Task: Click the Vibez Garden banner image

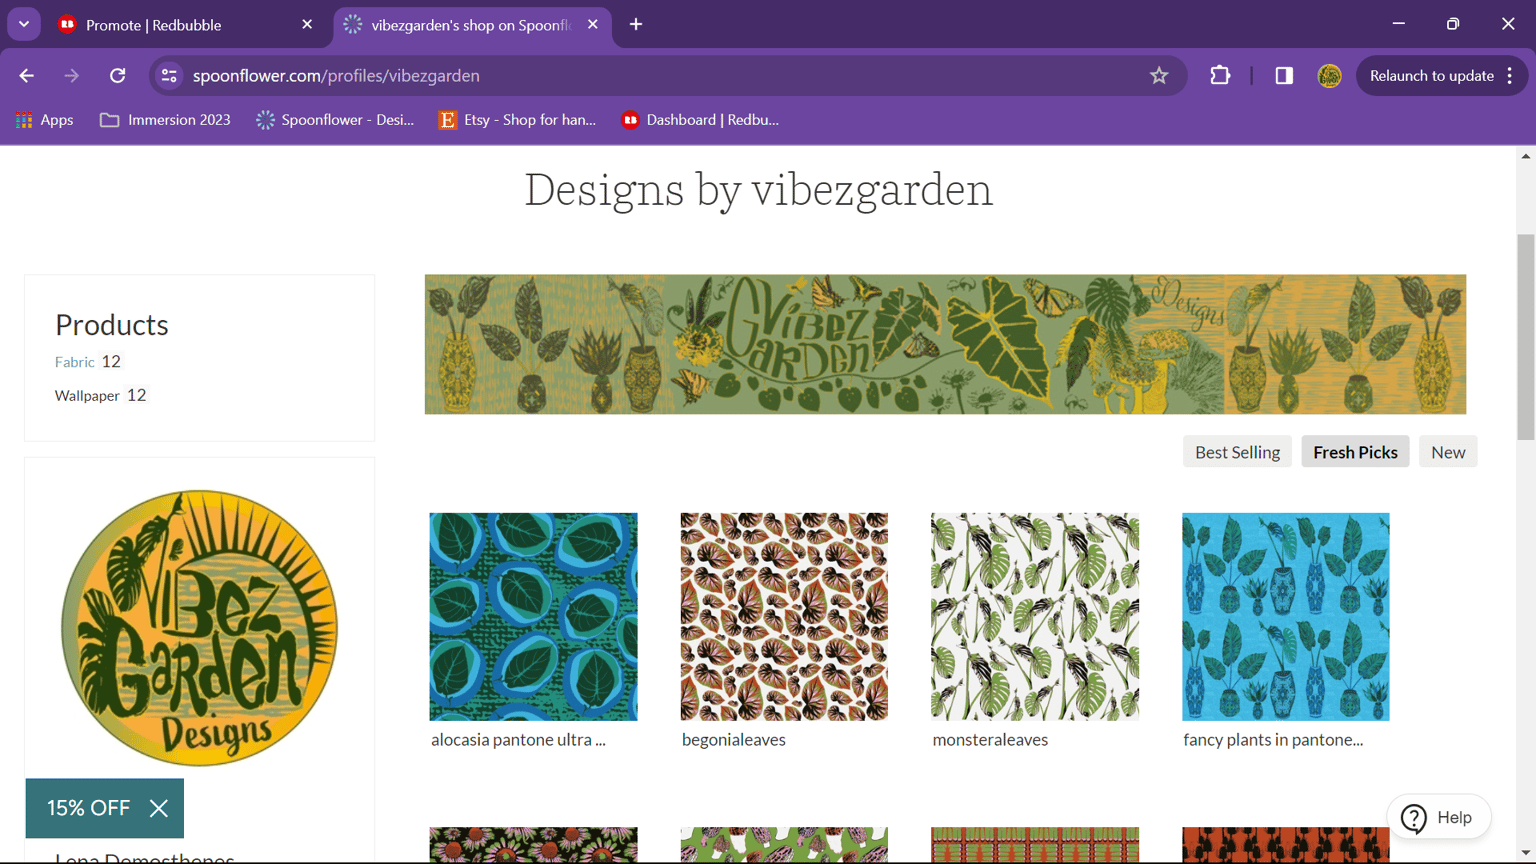Action: [x=945, y=344]
